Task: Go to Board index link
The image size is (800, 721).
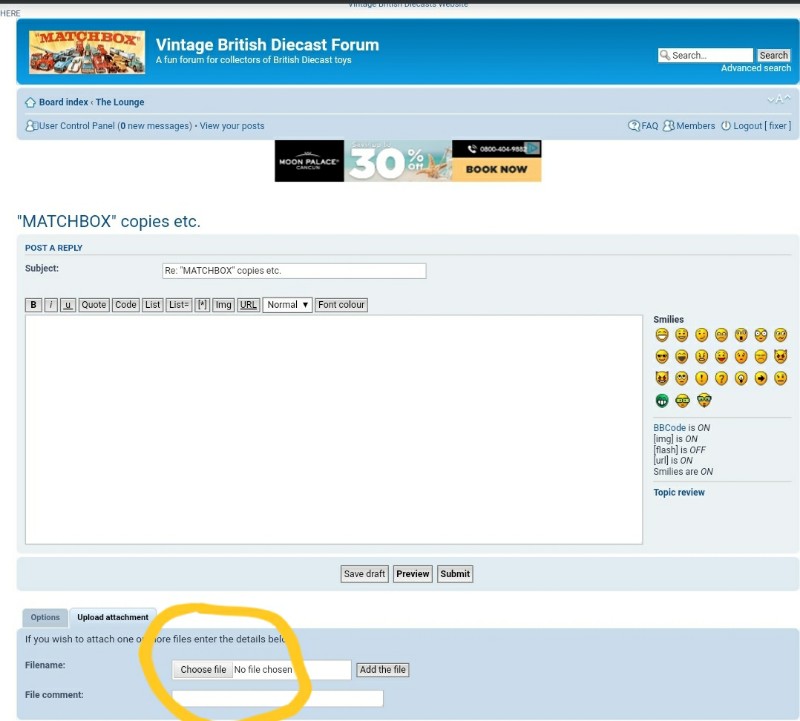Action: (63, 102)
